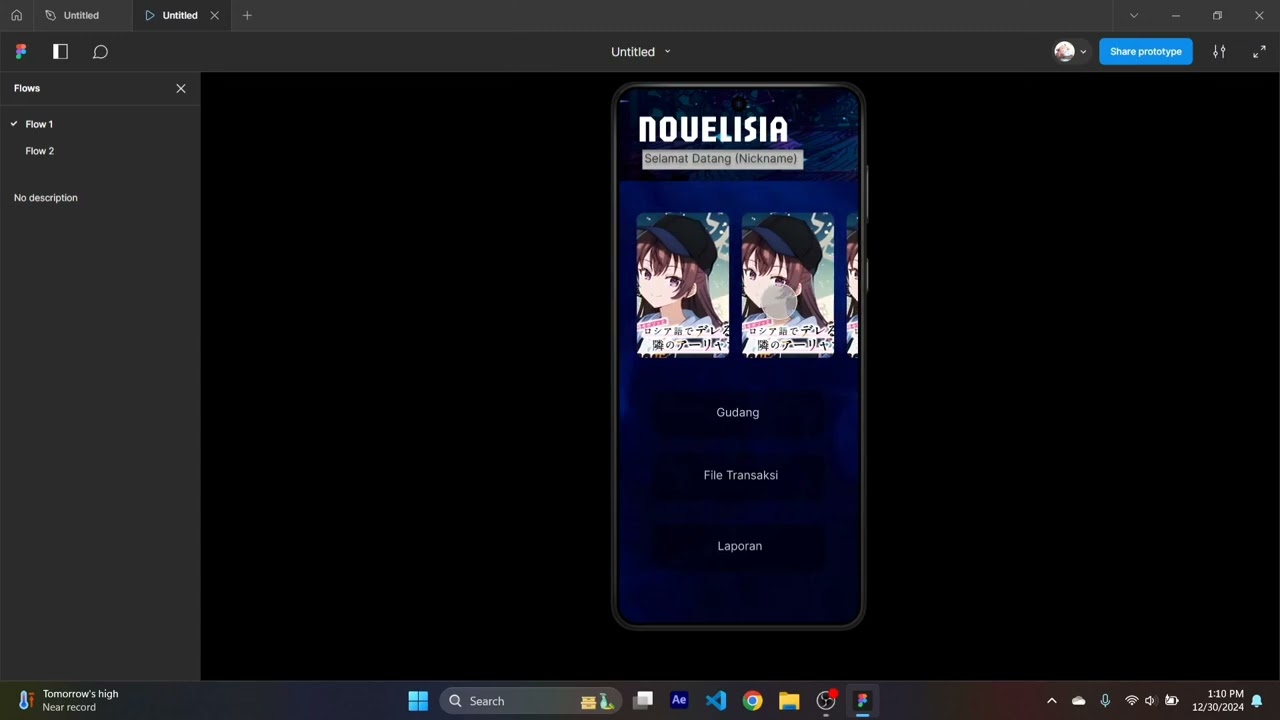The image size is (1280, 720).
Task: Open the clock and date flyout
Action: pos(1218,701)
